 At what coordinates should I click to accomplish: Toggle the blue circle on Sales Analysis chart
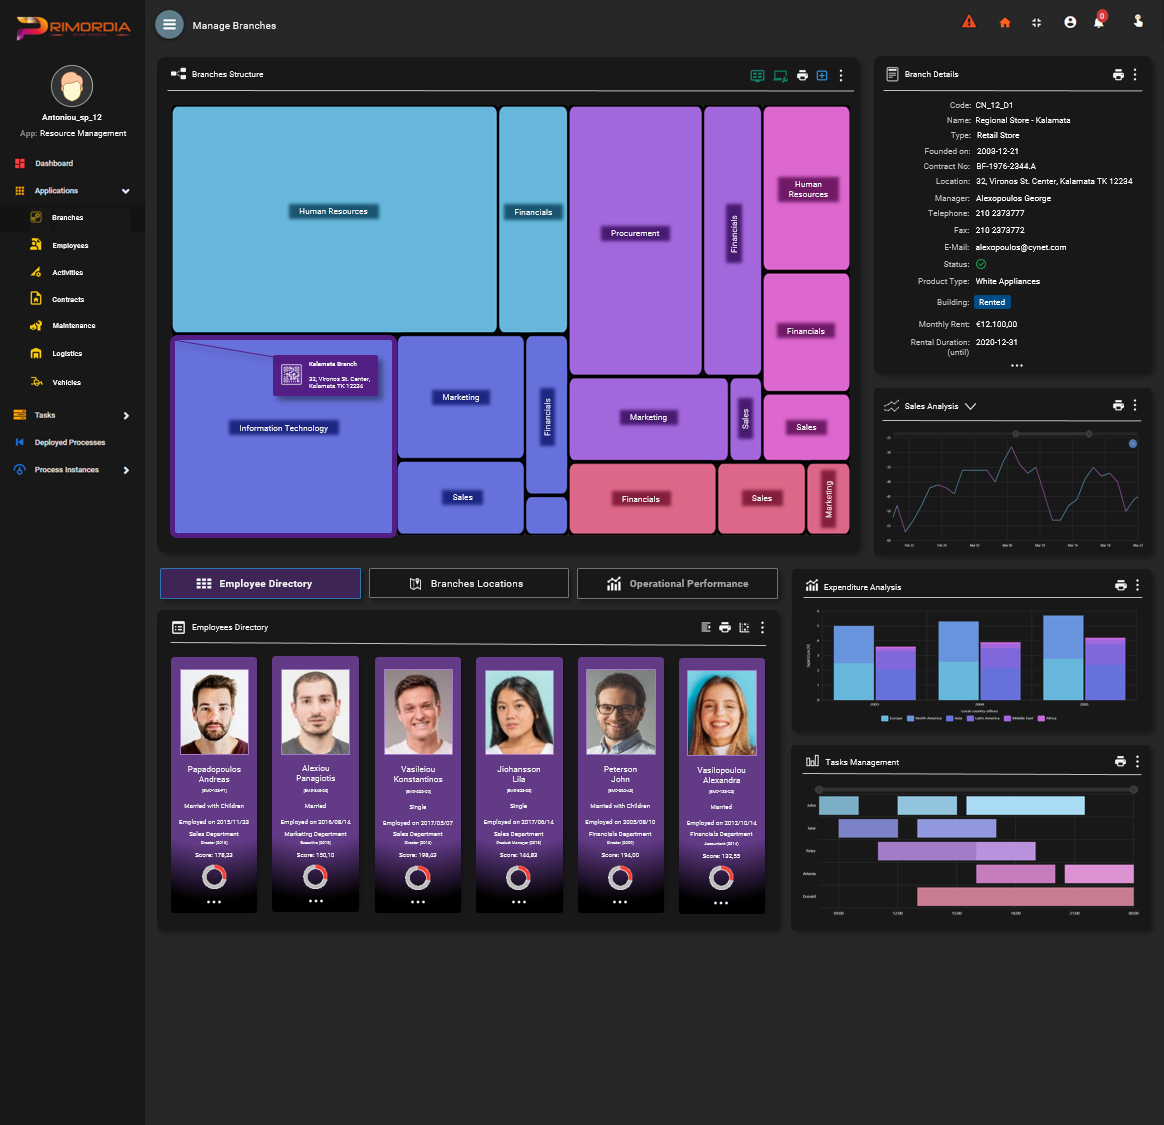1133,443
